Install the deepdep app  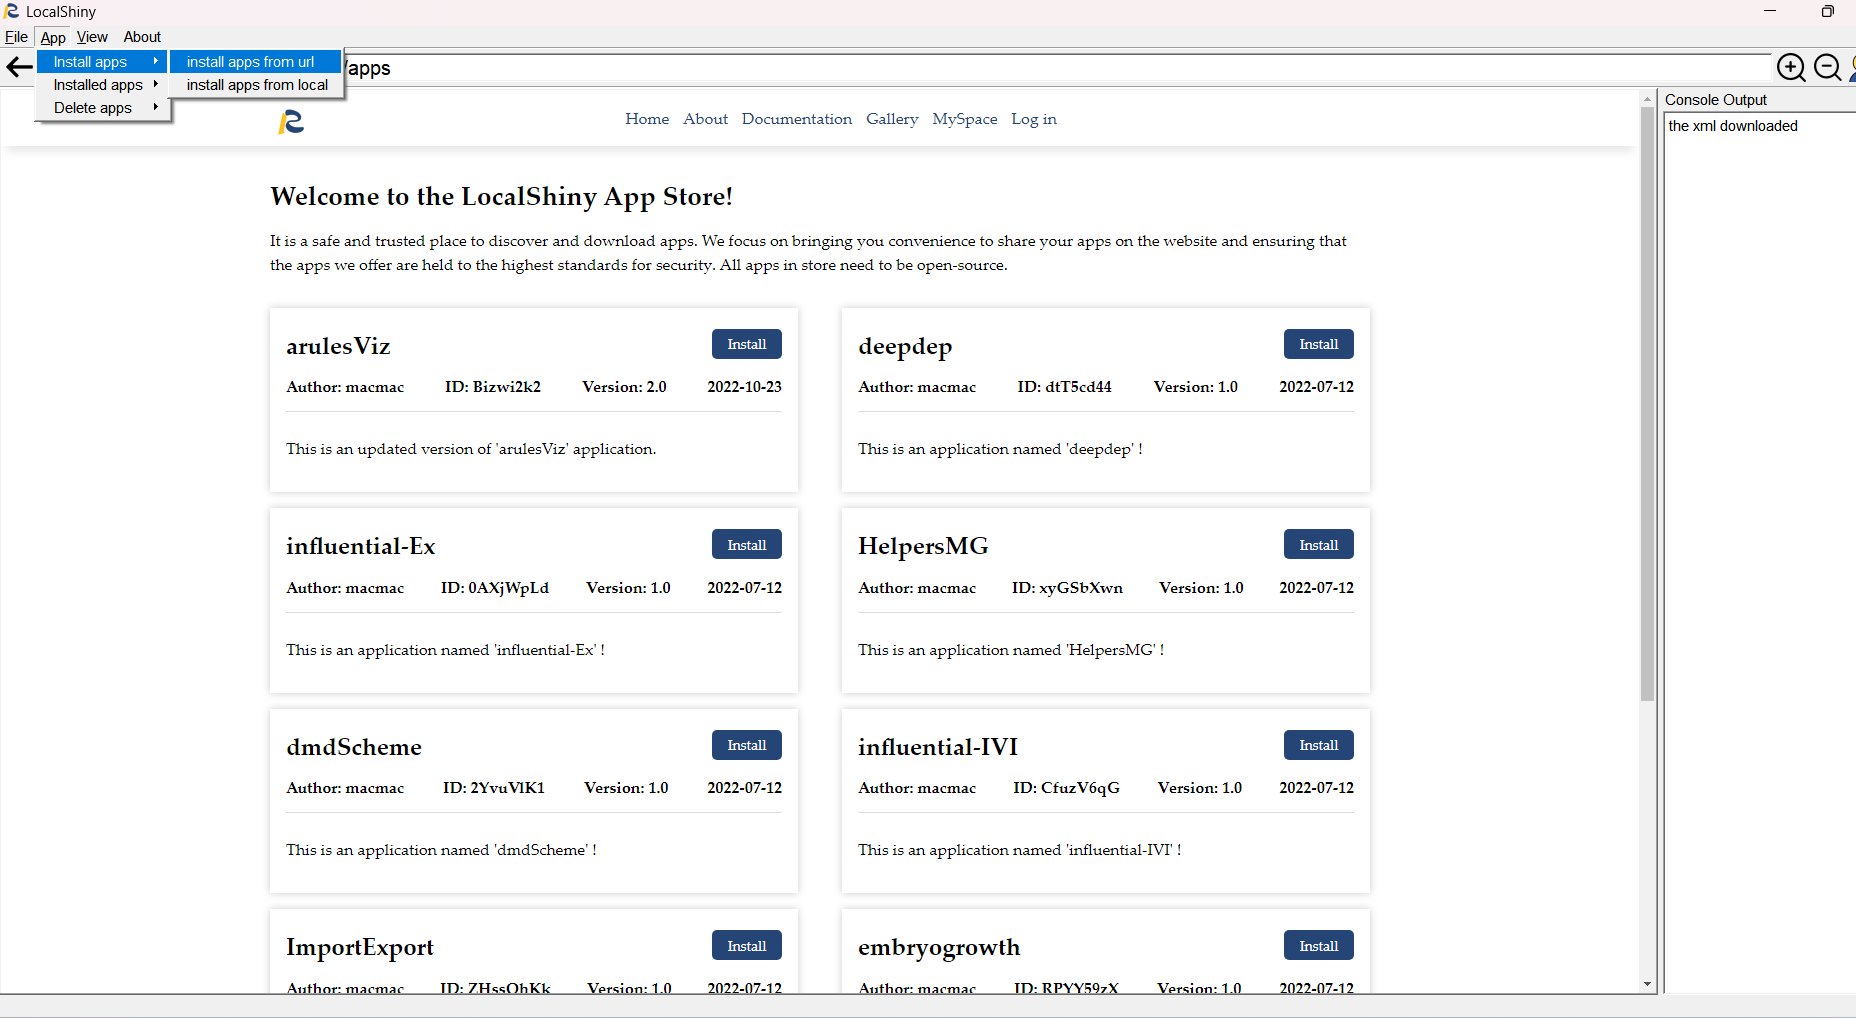[1319, 344]
